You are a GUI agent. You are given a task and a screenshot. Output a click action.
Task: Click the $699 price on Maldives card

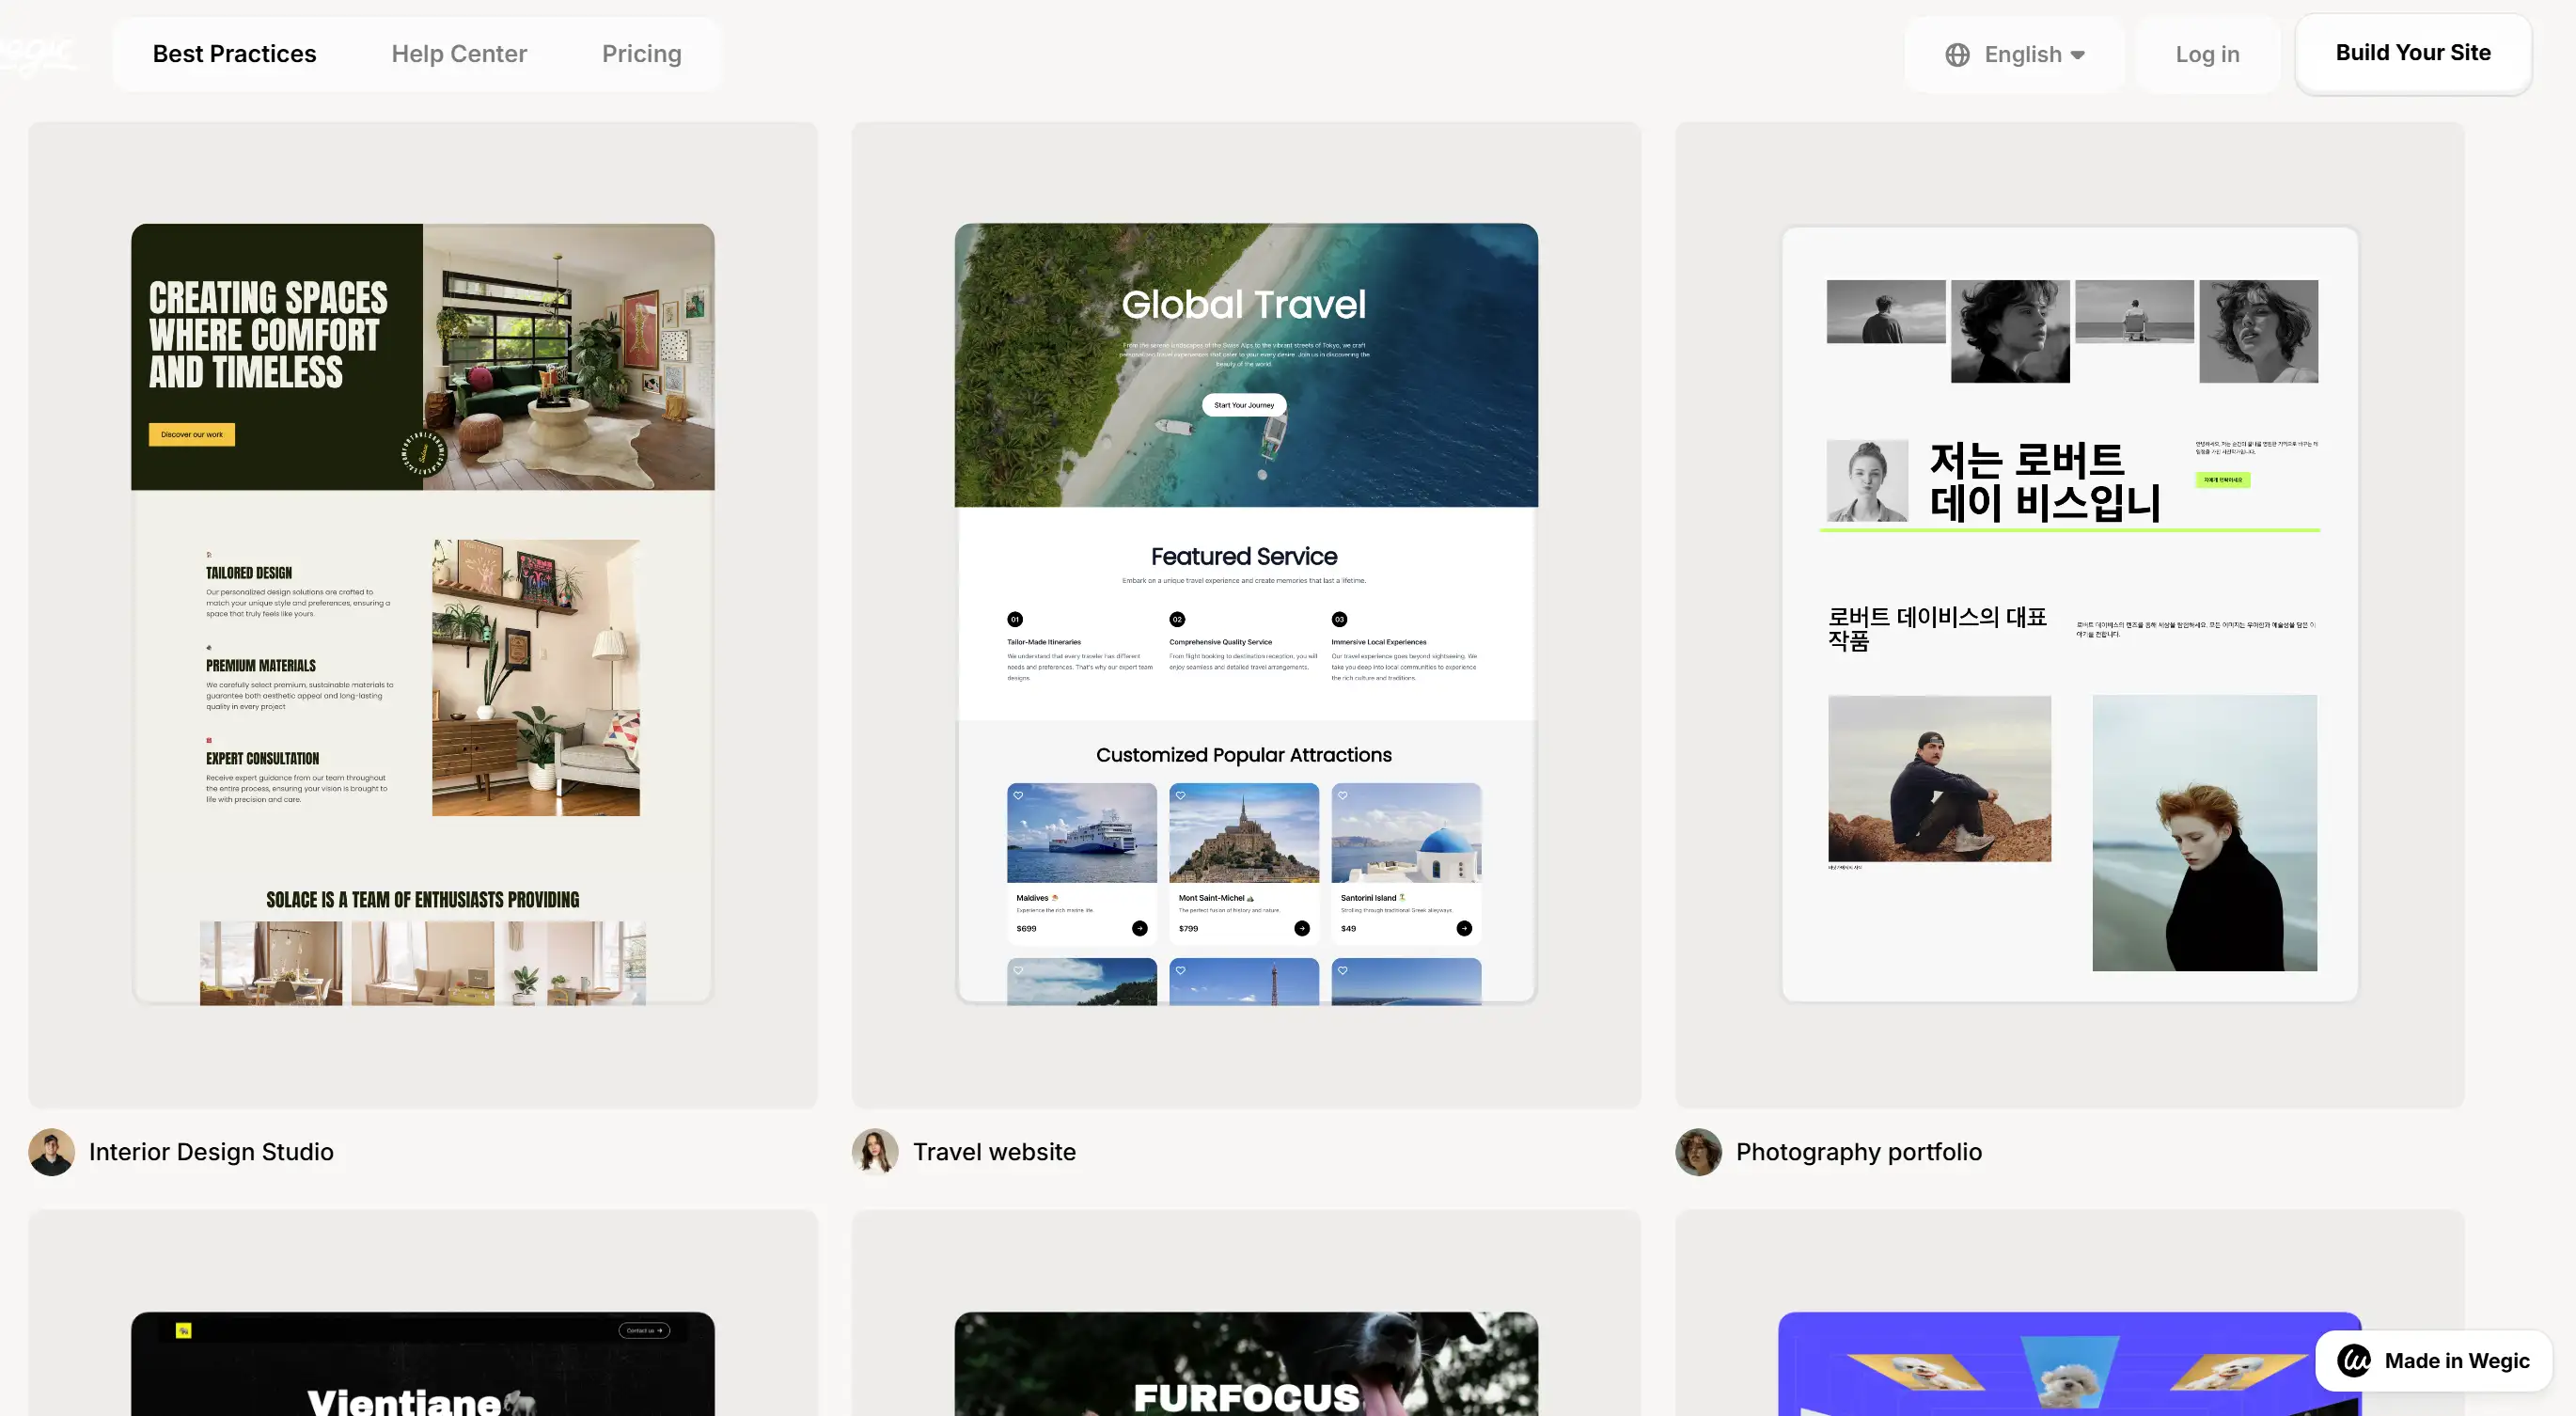coord(1027,929)
